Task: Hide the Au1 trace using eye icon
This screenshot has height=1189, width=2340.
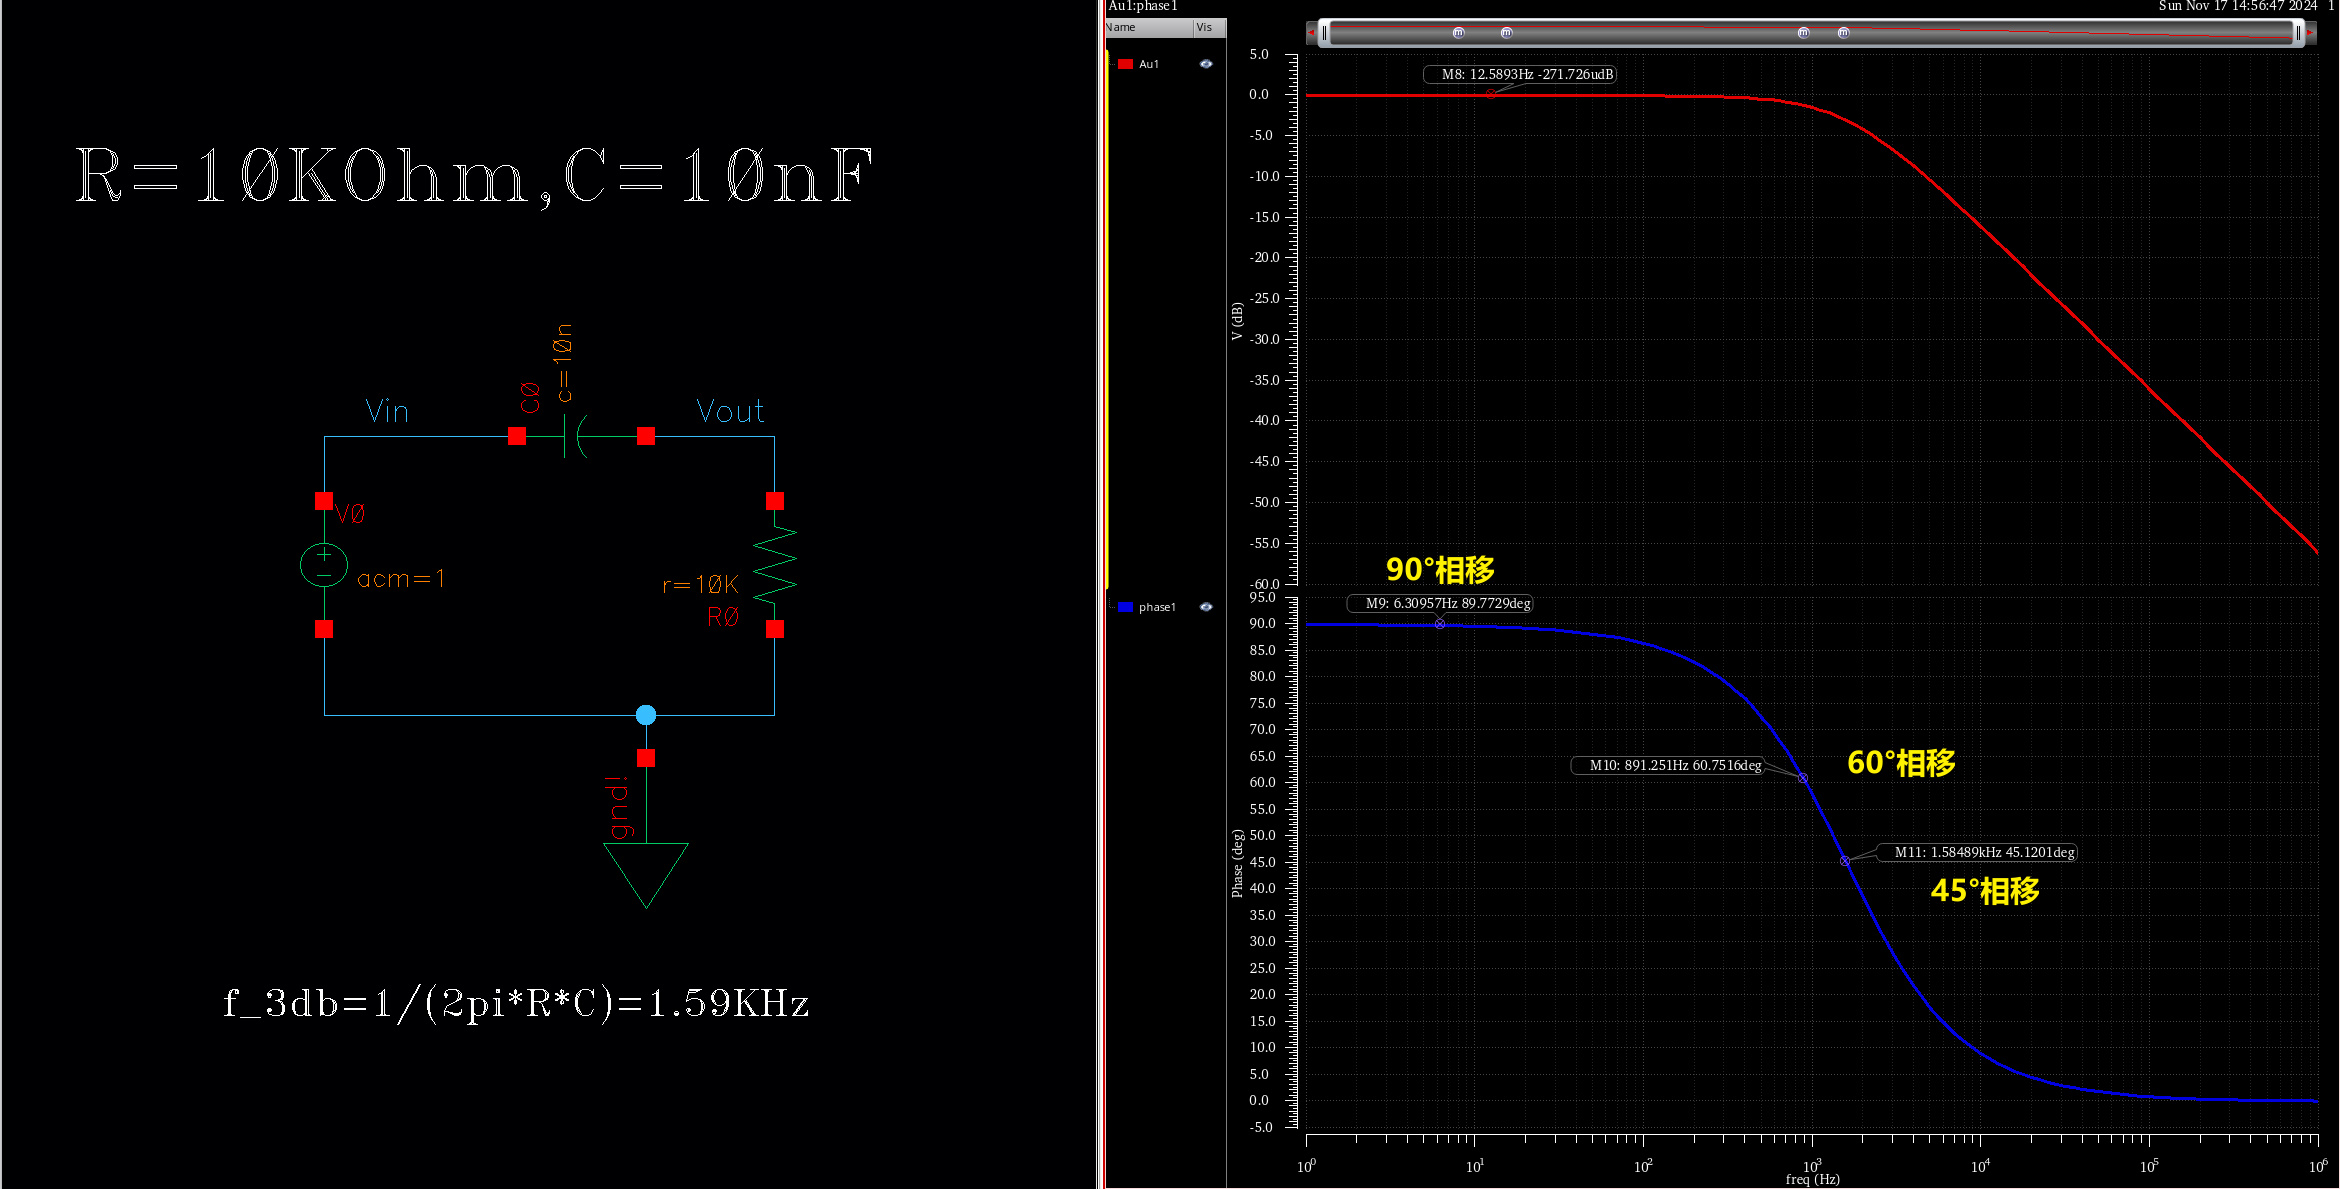Action: pyautogui.click(x=1206, y=64)
